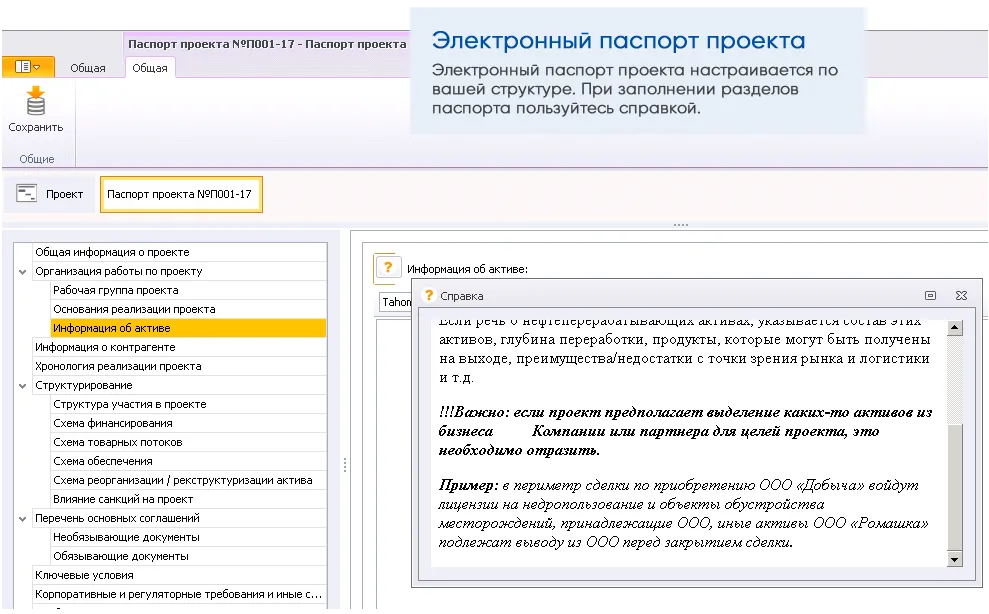Image resolution: width=989 pixels, height=614 pixels.
Task: Click the yellow help icon beside Информация об активе
Action: pos(387,266)
